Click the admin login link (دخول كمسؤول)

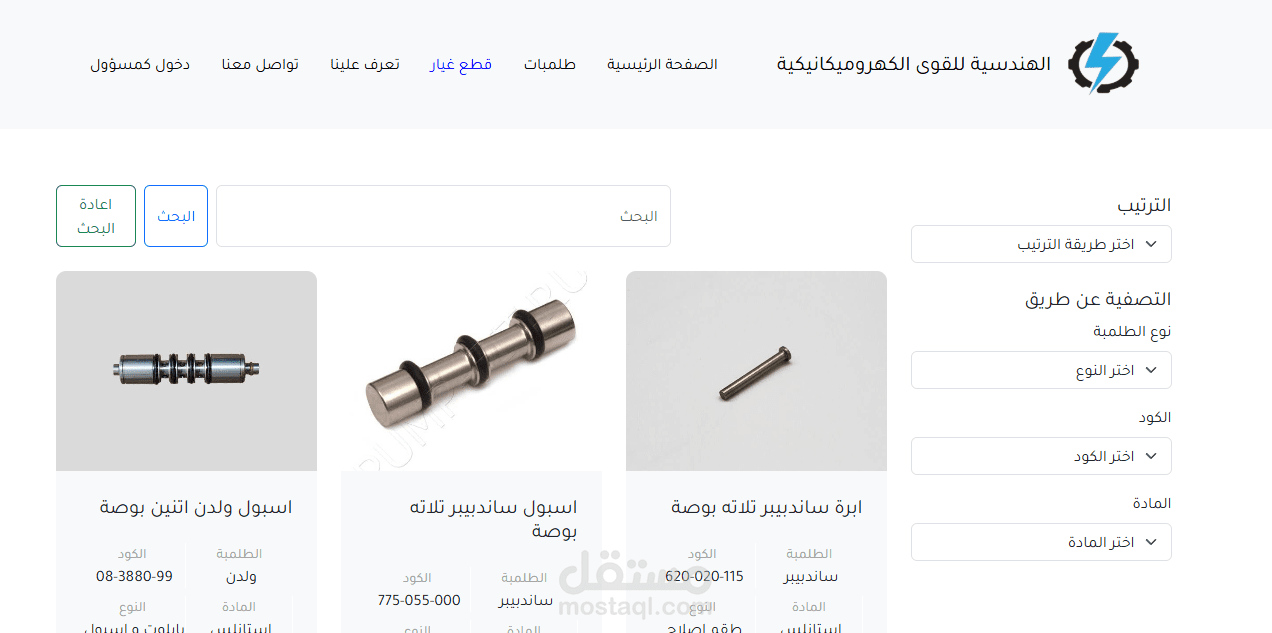point(140,64)
